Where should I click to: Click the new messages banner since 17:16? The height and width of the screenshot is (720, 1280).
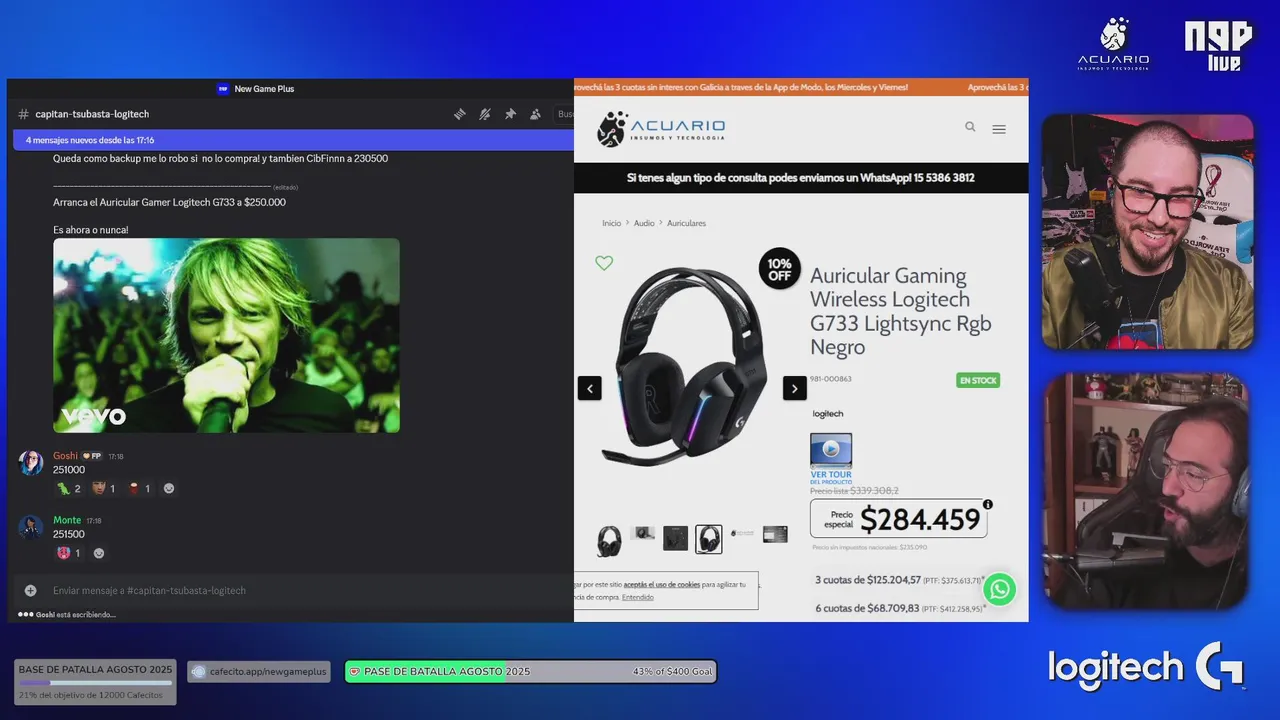pos(293,140)
